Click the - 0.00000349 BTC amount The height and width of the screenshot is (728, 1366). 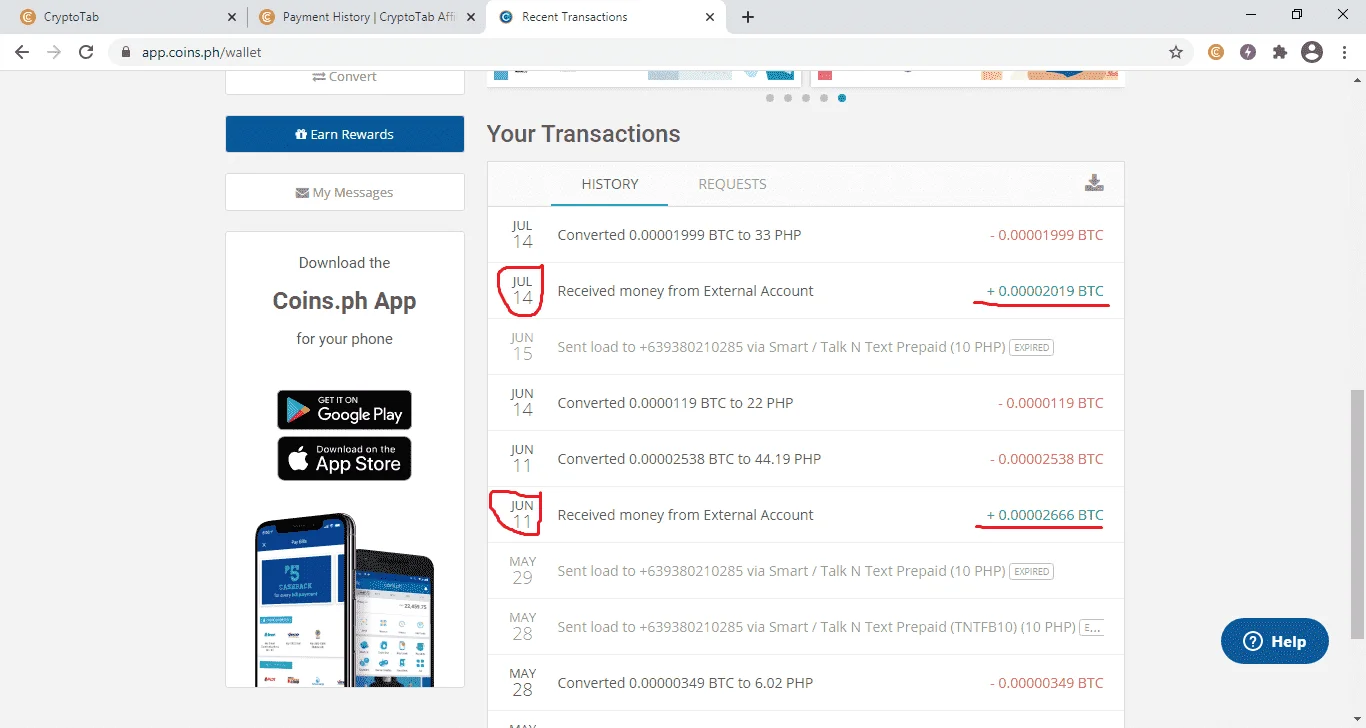click(1047, 683)
